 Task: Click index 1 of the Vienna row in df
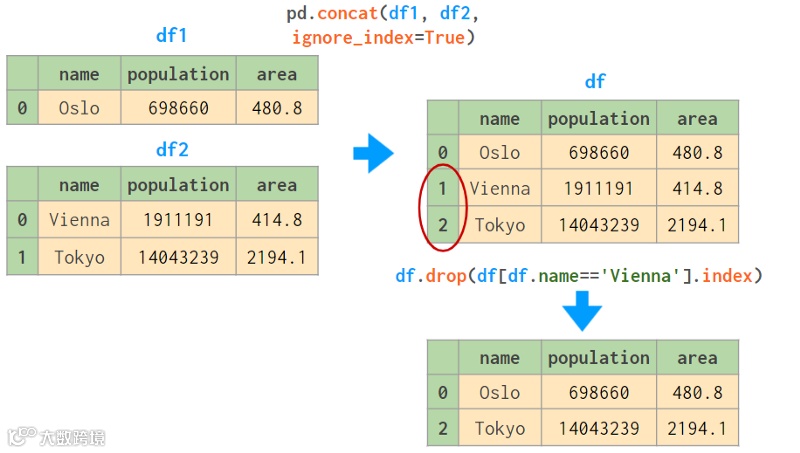point(442,188)
